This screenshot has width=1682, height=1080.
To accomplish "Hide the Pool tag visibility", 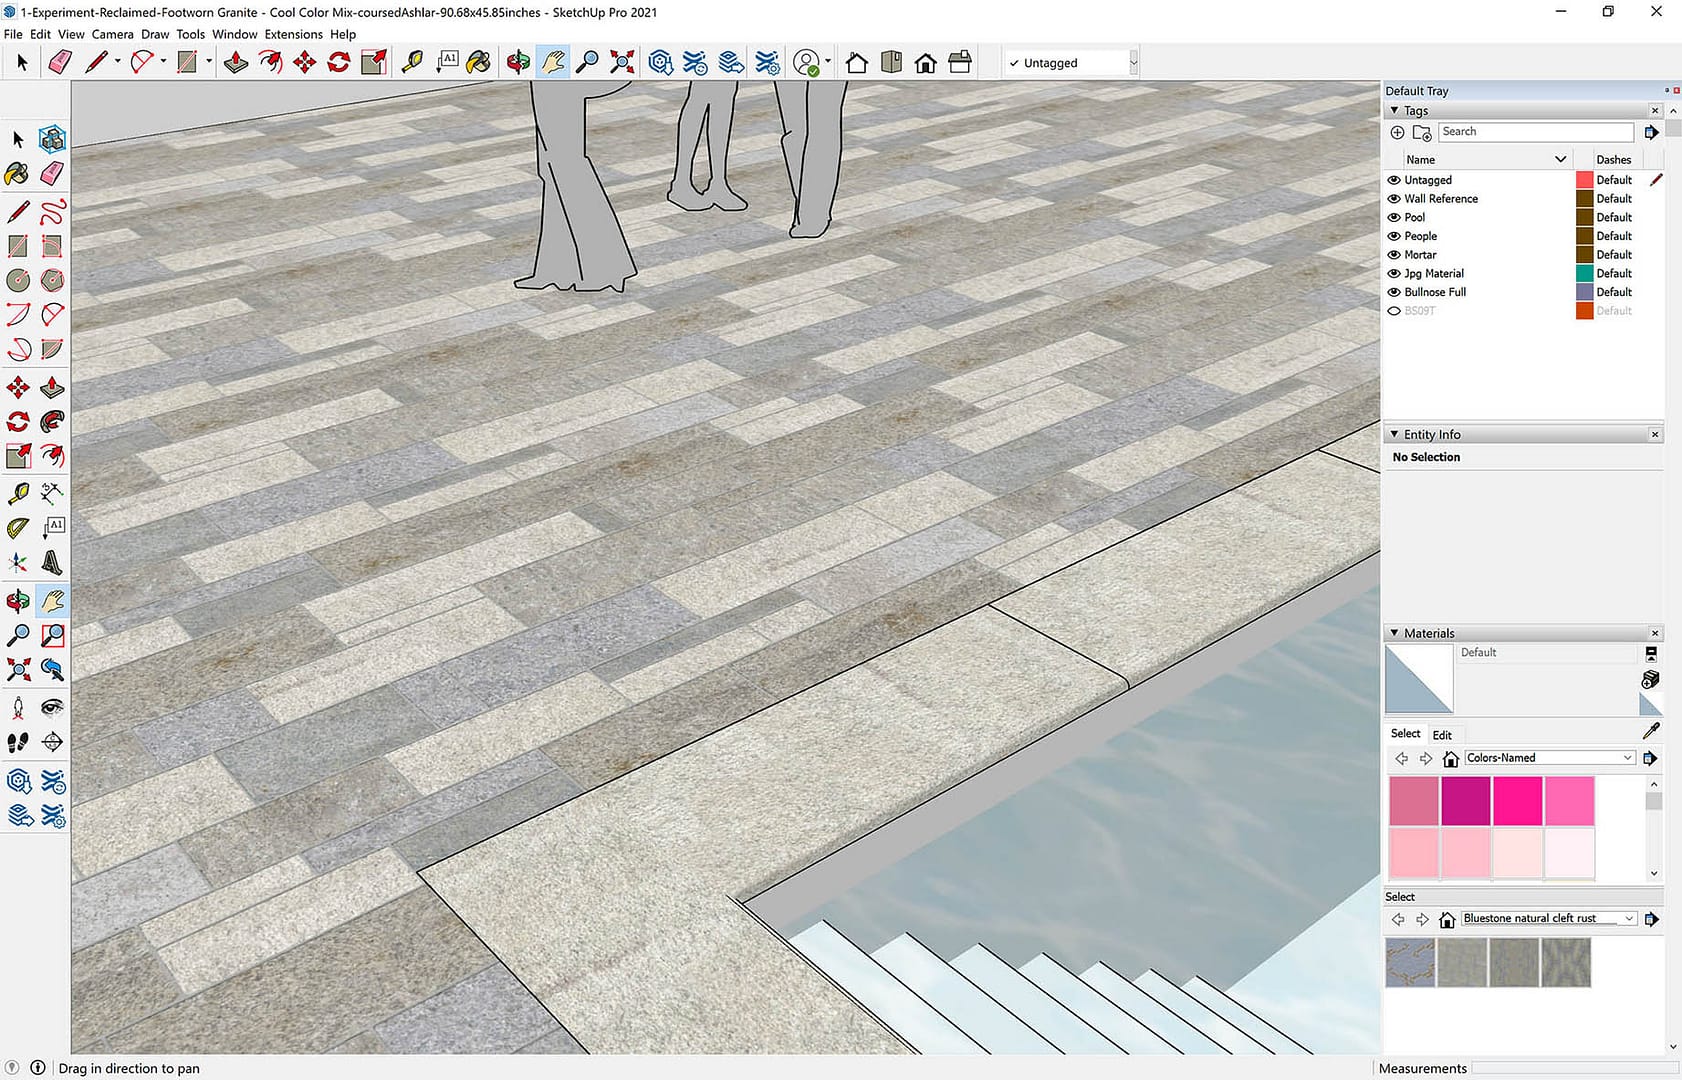I will click(x=1394, y=217).
